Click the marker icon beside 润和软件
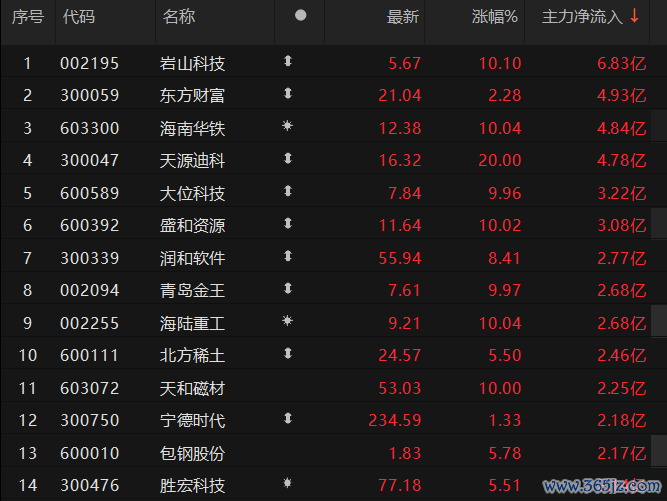667x501 pixels. click(288, 256)
